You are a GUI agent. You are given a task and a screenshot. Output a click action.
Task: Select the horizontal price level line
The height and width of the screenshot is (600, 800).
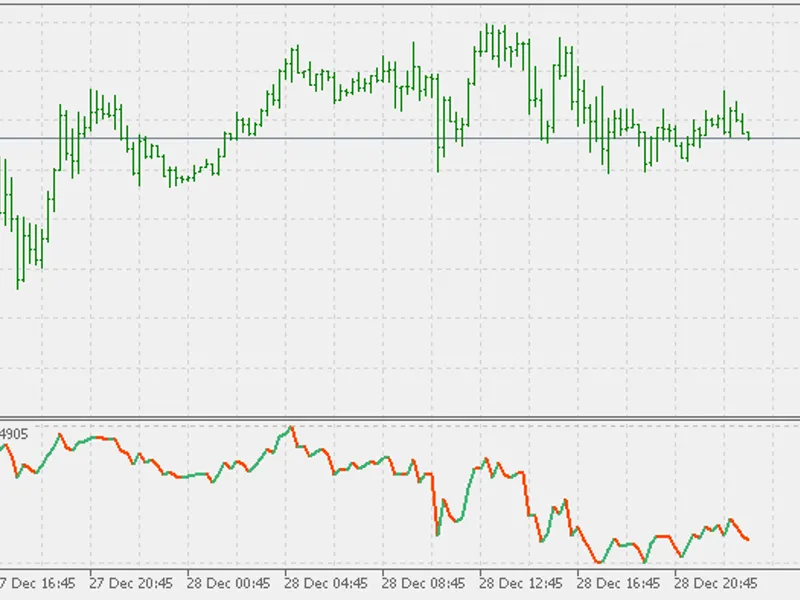pyautogui.click(x=400, y=138)
